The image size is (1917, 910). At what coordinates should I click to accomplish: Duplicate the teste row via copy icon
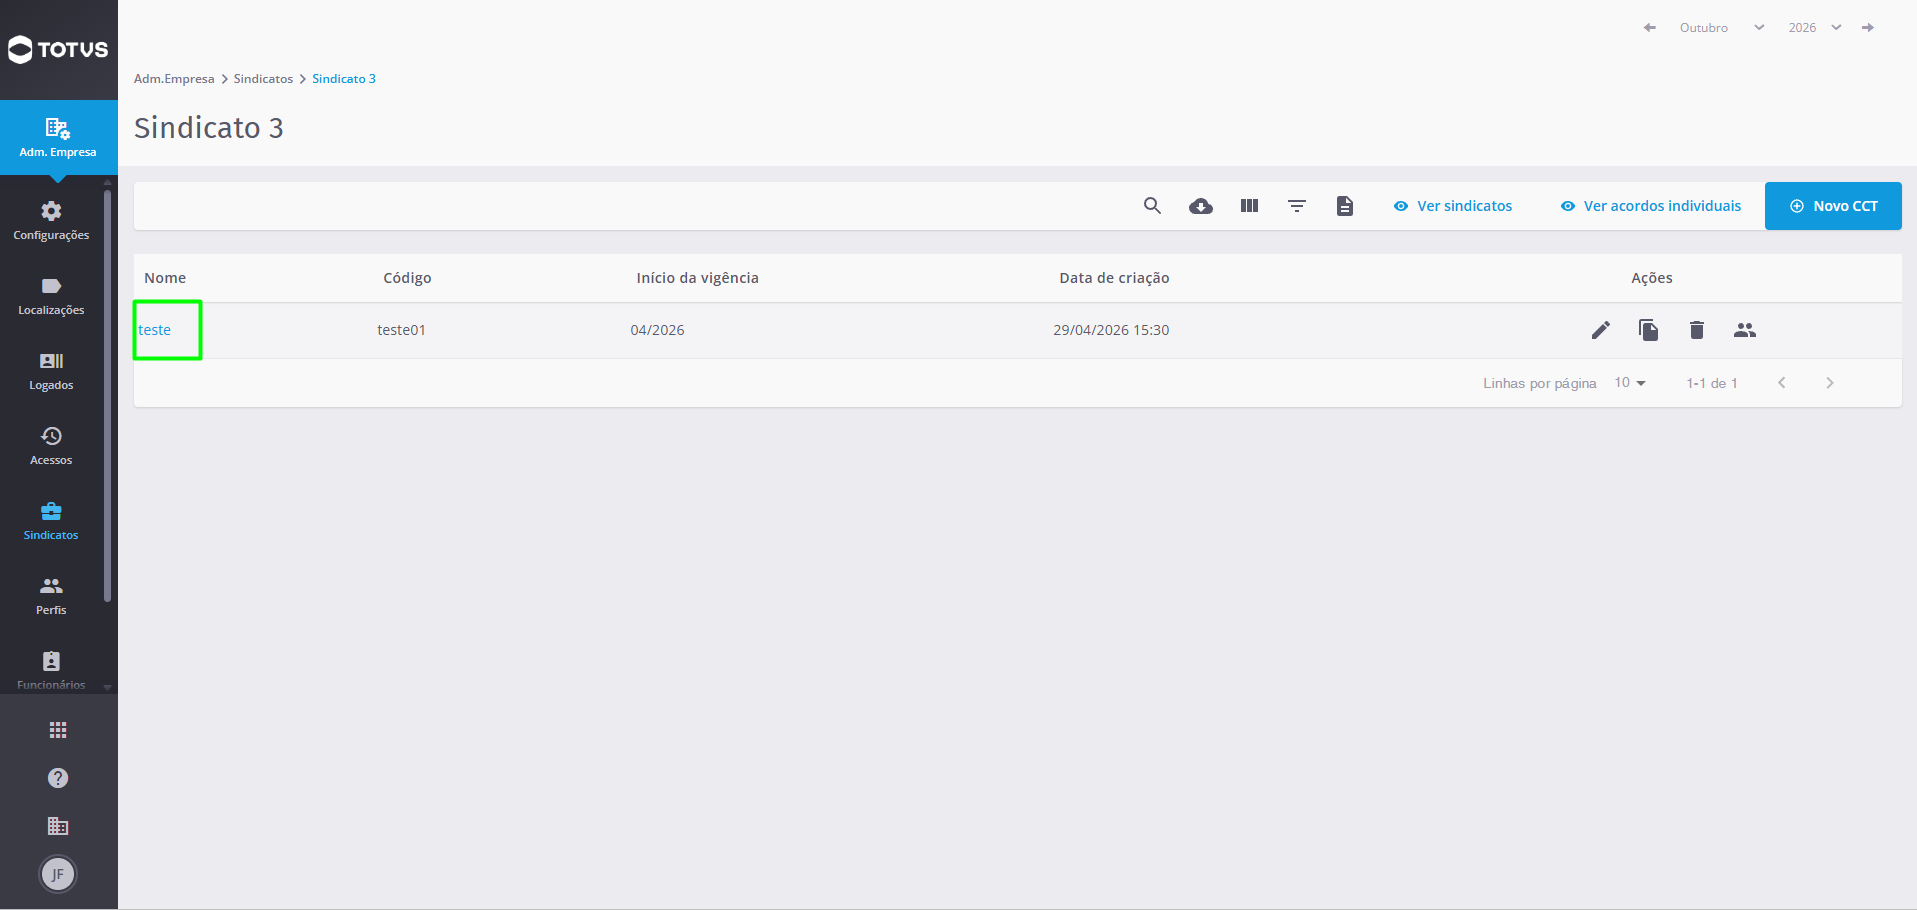coord(1649,330)
